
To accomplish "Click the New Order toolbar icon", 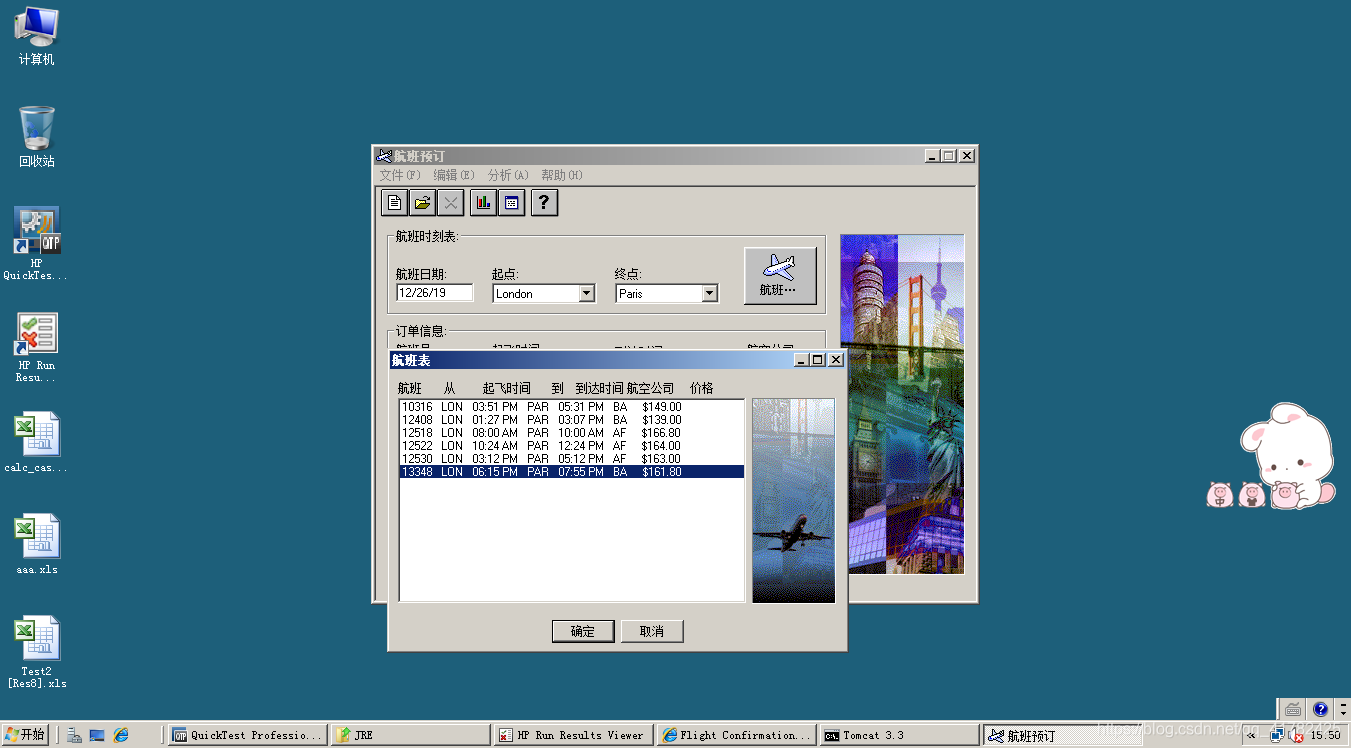I will coord(394,203).
